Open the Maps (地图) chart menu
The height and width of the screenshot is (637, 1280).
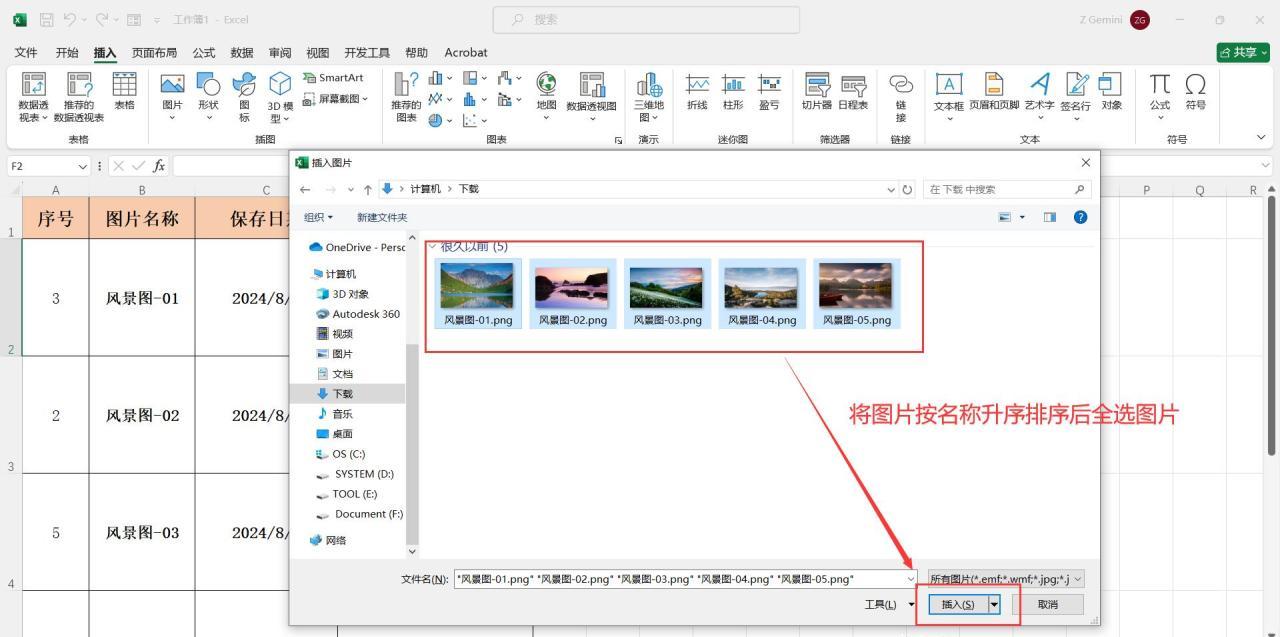click(546, 96)
